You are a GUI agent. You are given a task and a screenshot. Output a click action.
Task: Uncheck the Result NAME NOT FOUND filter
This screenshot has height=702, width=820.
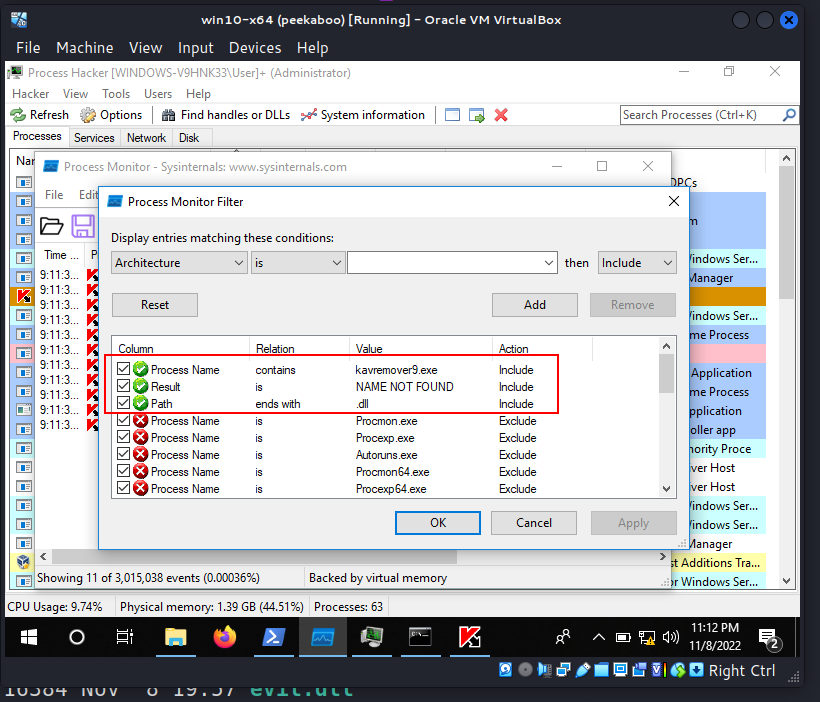coord(123,386)
